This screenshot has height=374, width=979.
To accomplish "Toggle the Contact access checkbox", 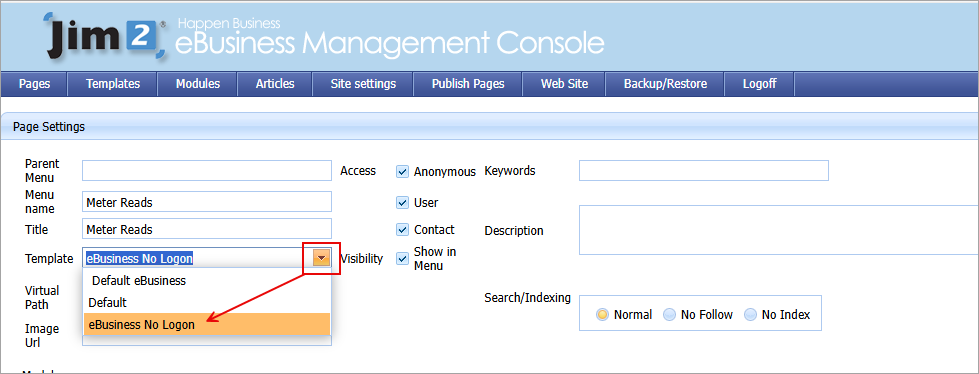I will tap(402, 229).
